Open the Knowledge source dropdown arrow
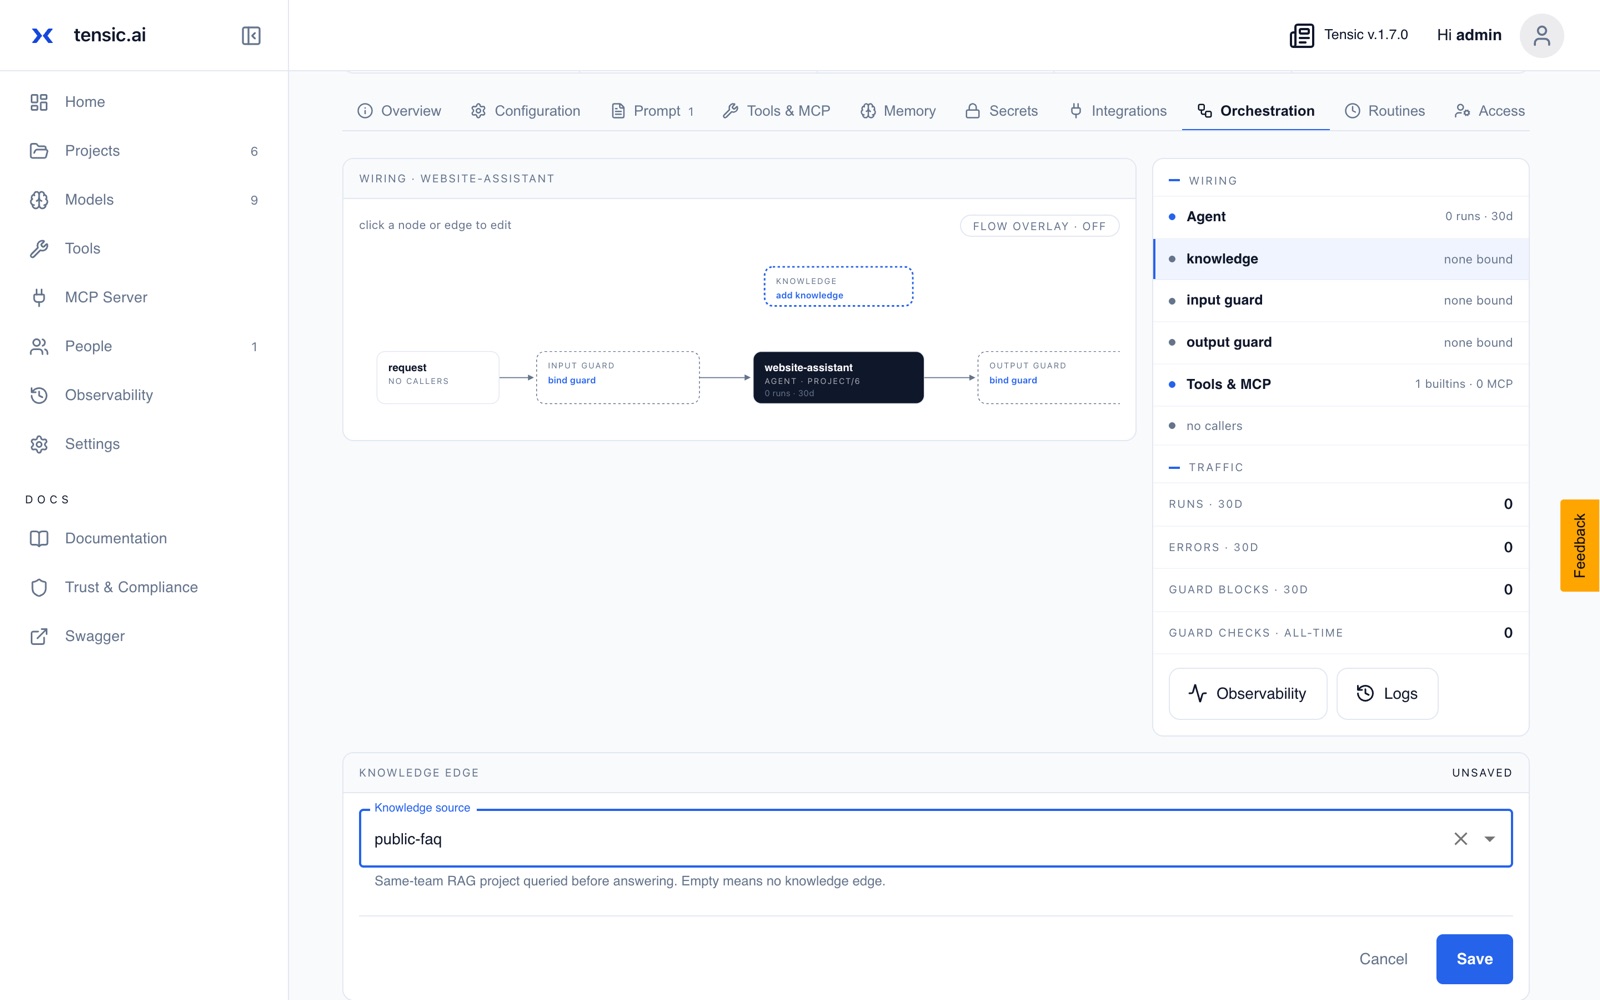Viewport: 1600px width, 1000px height. pos(1489,839)
